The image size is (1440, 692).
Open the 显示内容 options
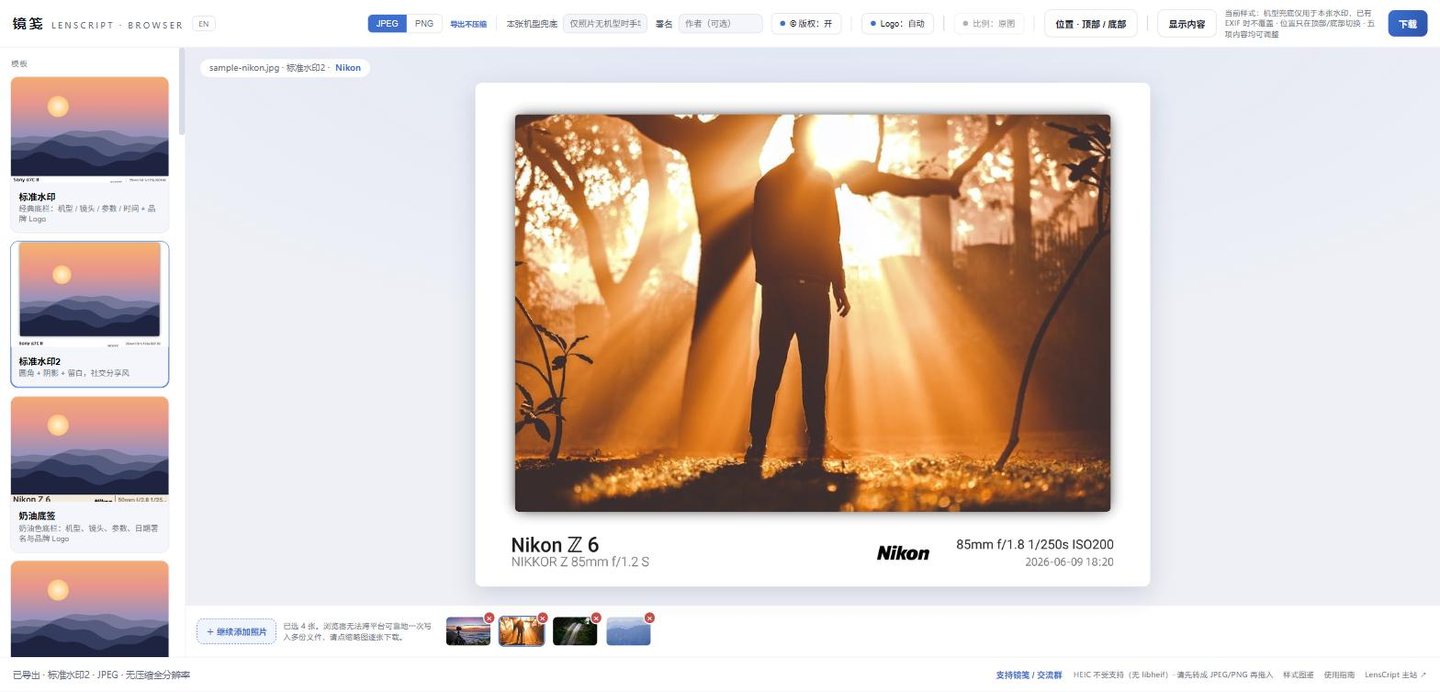pos(1187,23)
